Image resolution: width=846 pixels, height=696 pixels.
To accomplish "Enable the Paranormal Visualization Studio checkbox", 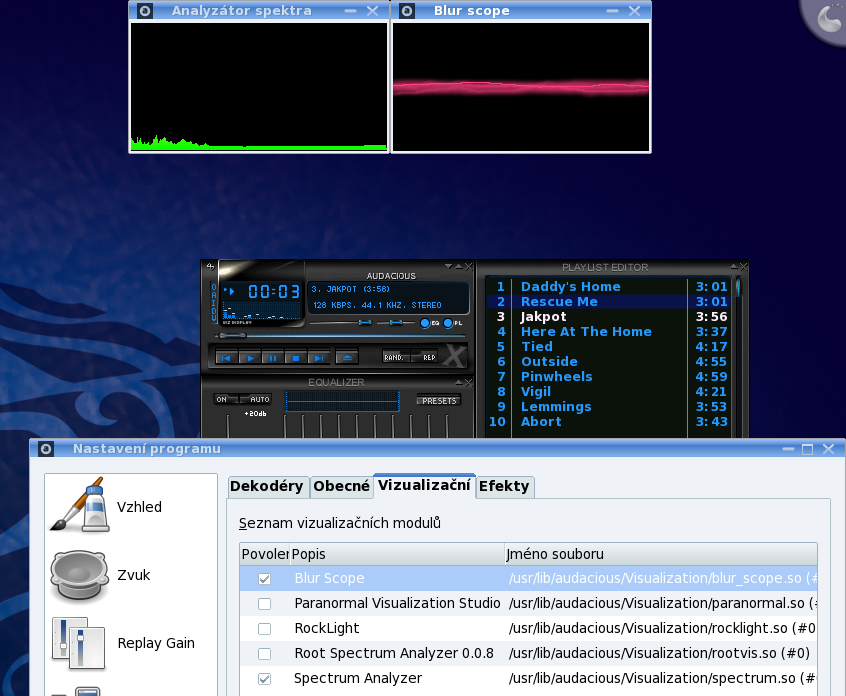I will pos(264,604).
